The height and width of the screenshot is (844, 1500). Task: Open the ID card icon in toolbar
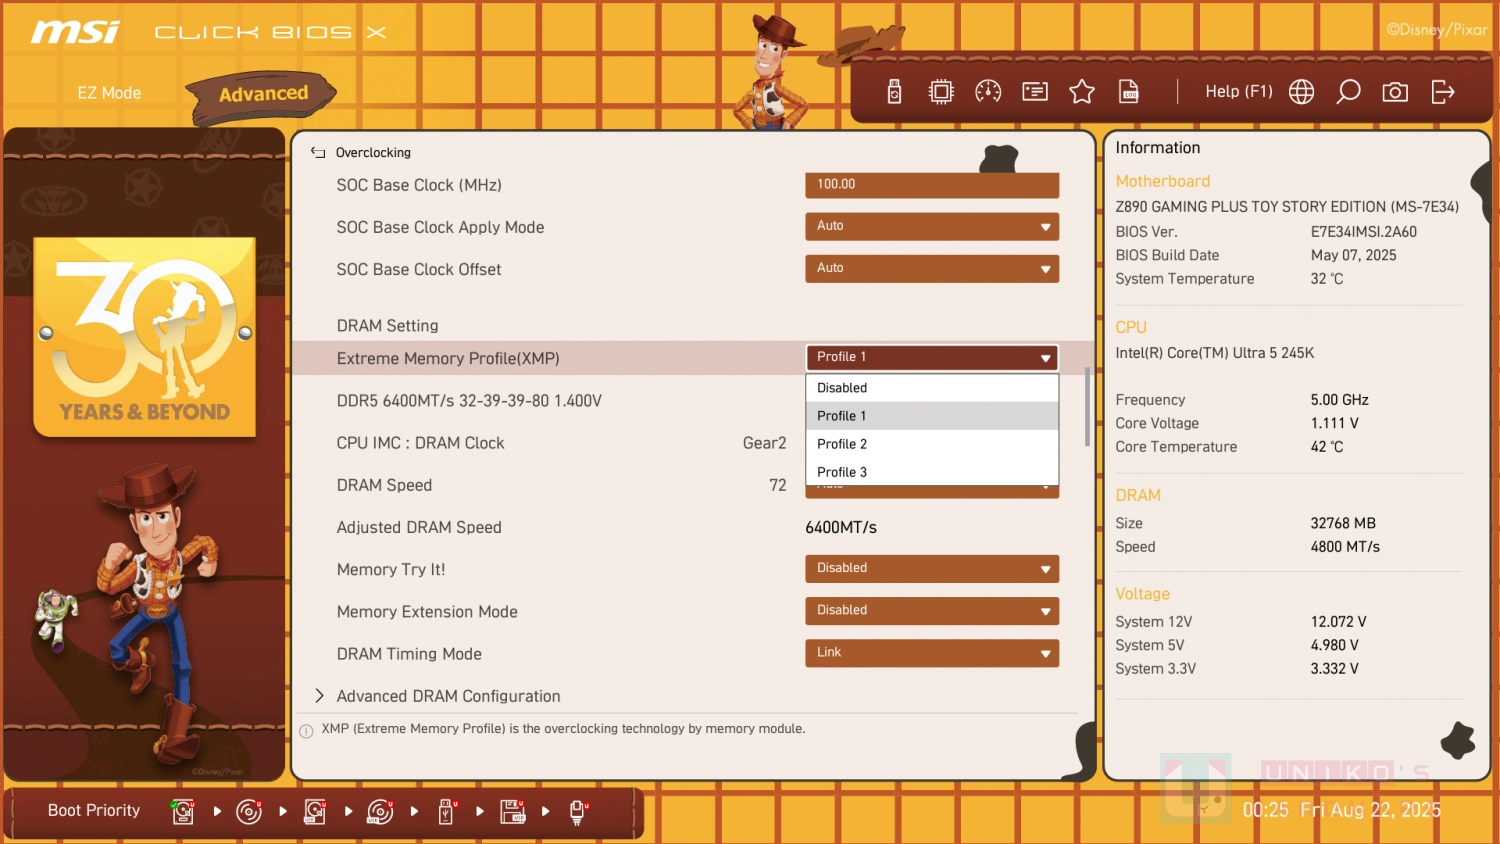pos(1035,92)
